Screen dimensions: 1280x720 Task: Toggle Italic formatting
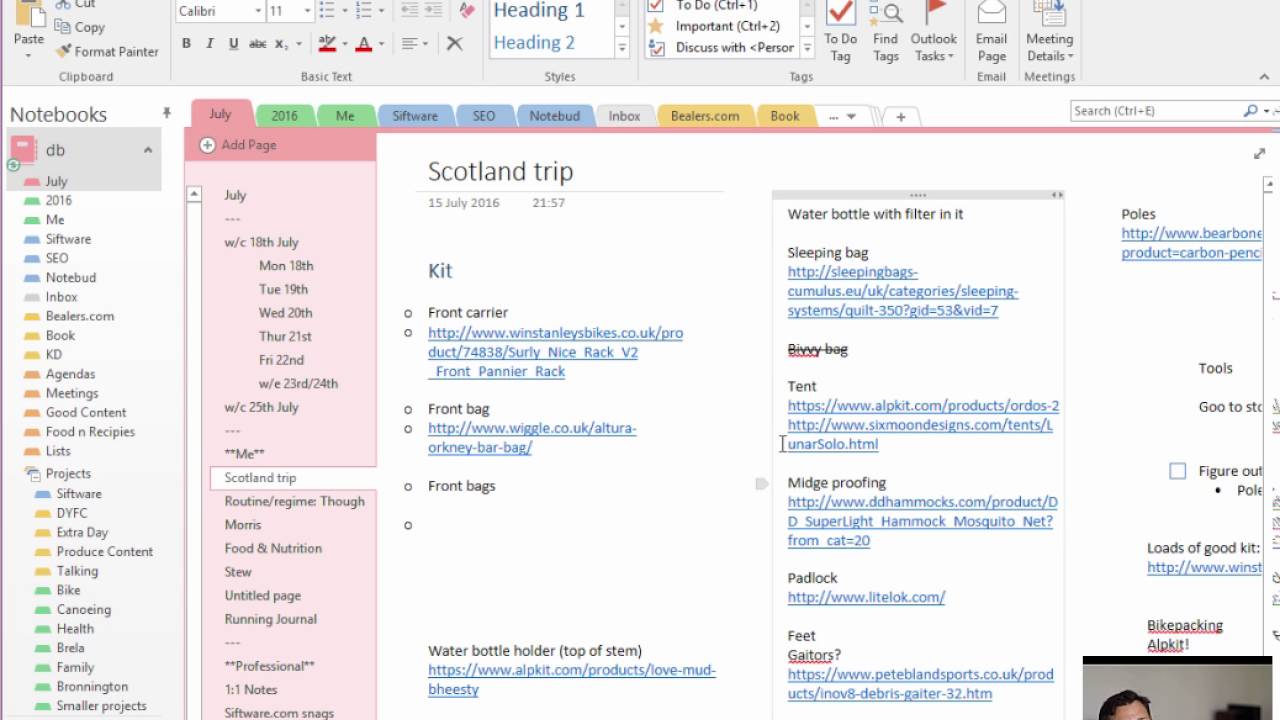(210, 44)
